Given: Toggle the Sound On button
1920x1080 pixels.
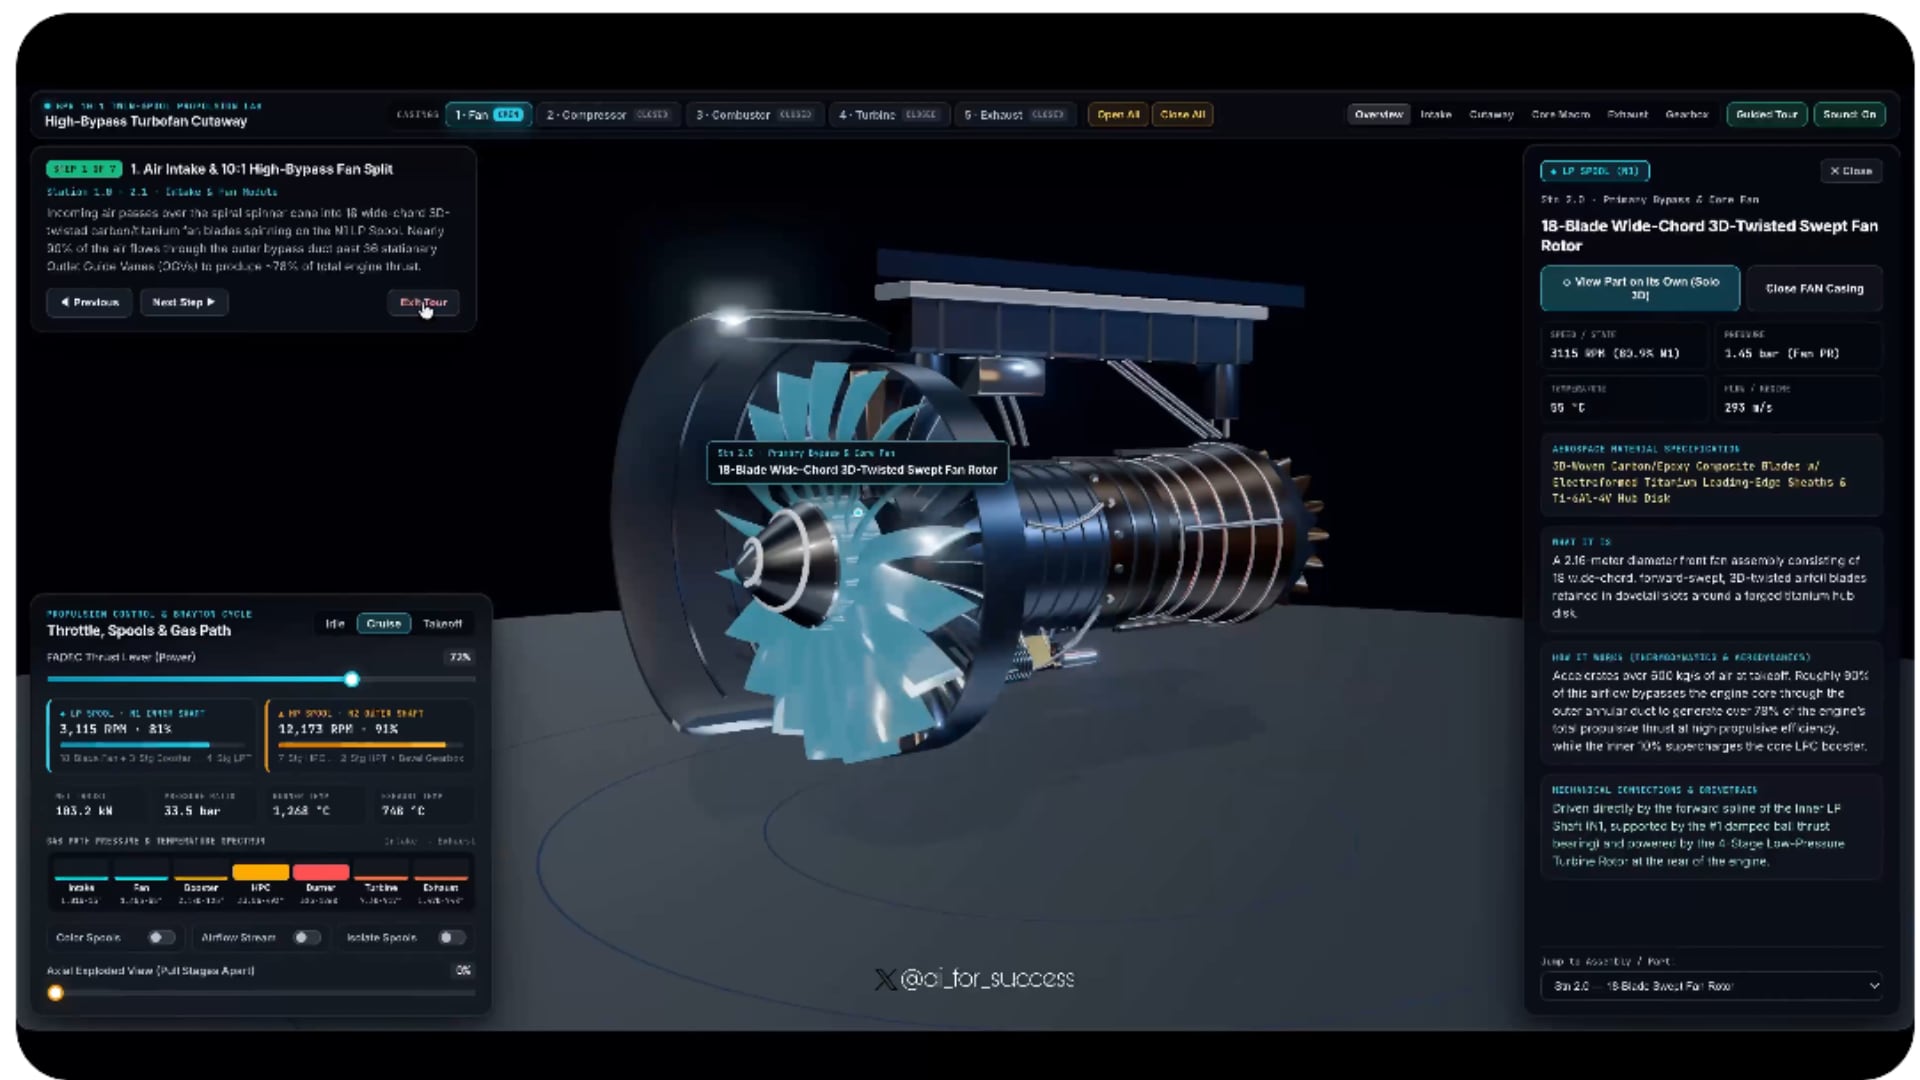Looking at the screenshot, I should 1849,115.
